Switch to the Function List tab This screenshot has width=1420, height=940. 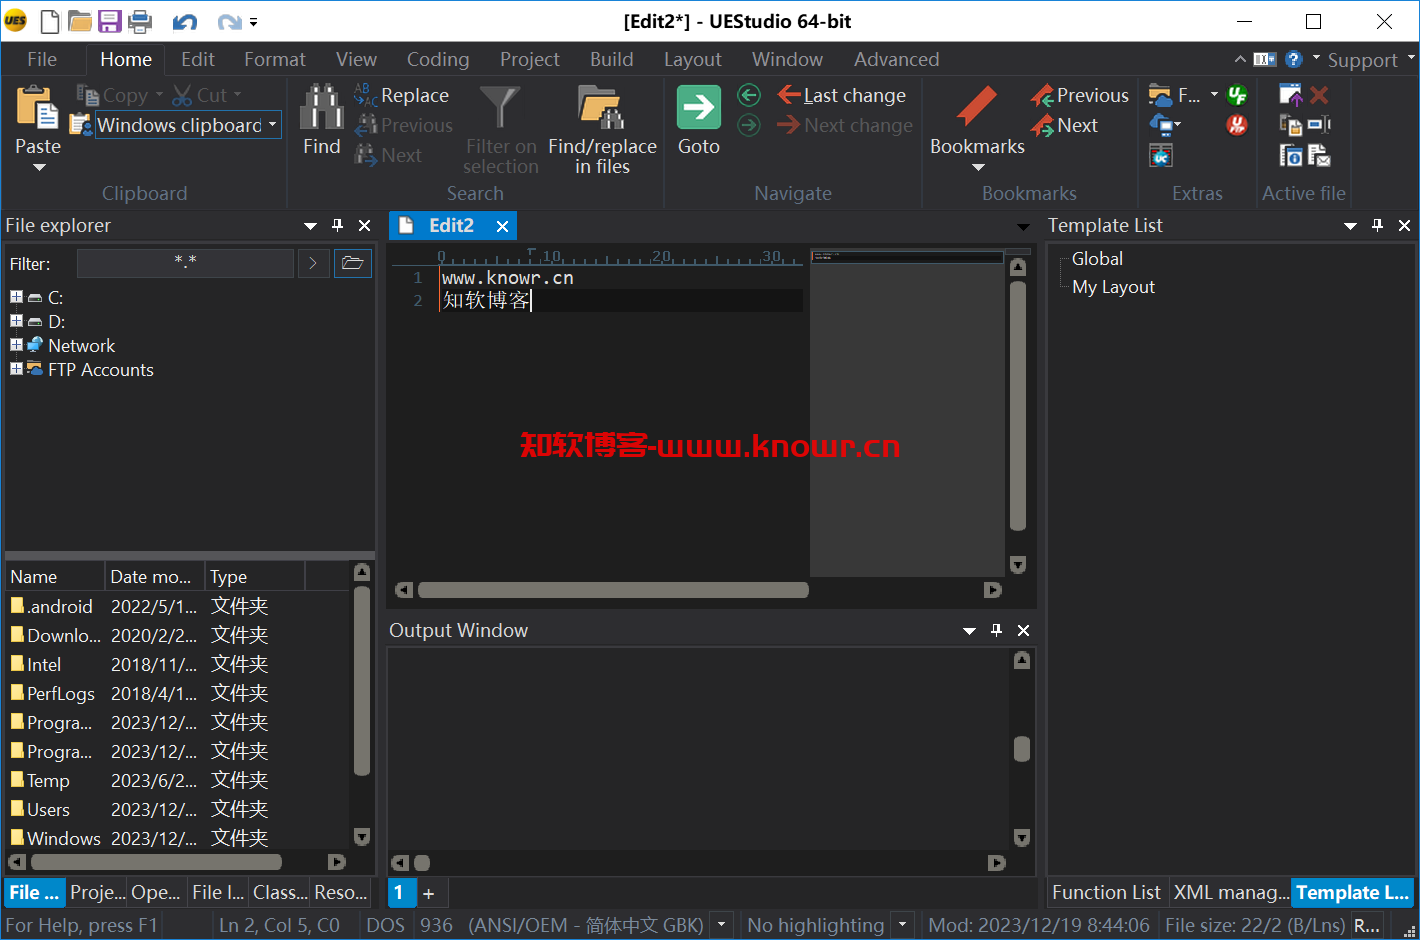coord(1106,892)
